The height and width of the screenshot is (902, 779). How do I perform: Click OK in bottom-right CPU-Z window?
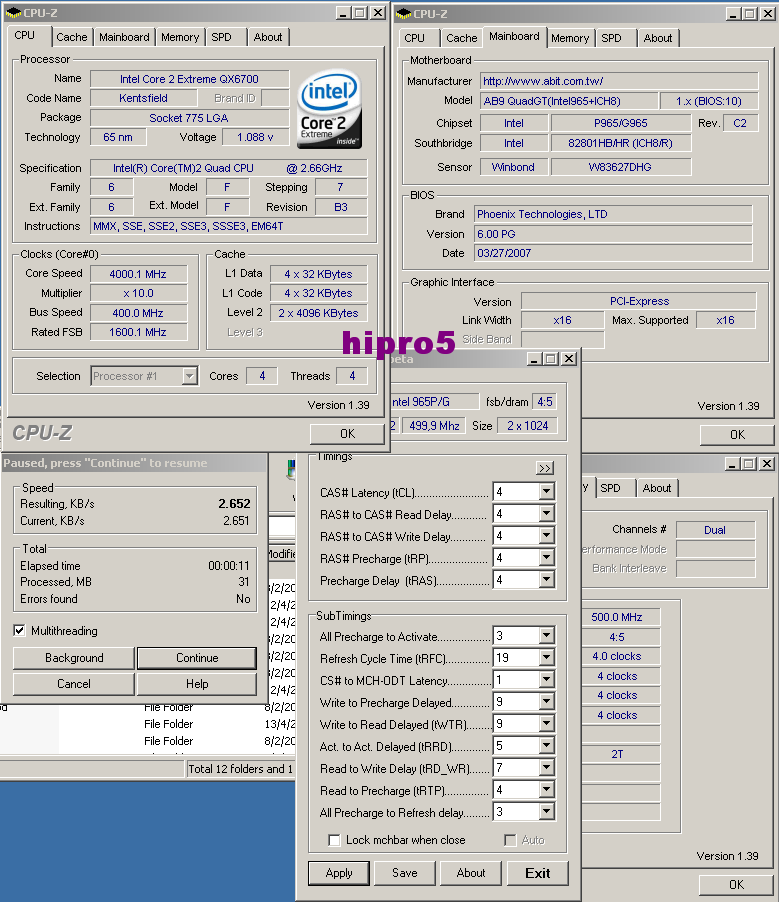coord(736,885)
